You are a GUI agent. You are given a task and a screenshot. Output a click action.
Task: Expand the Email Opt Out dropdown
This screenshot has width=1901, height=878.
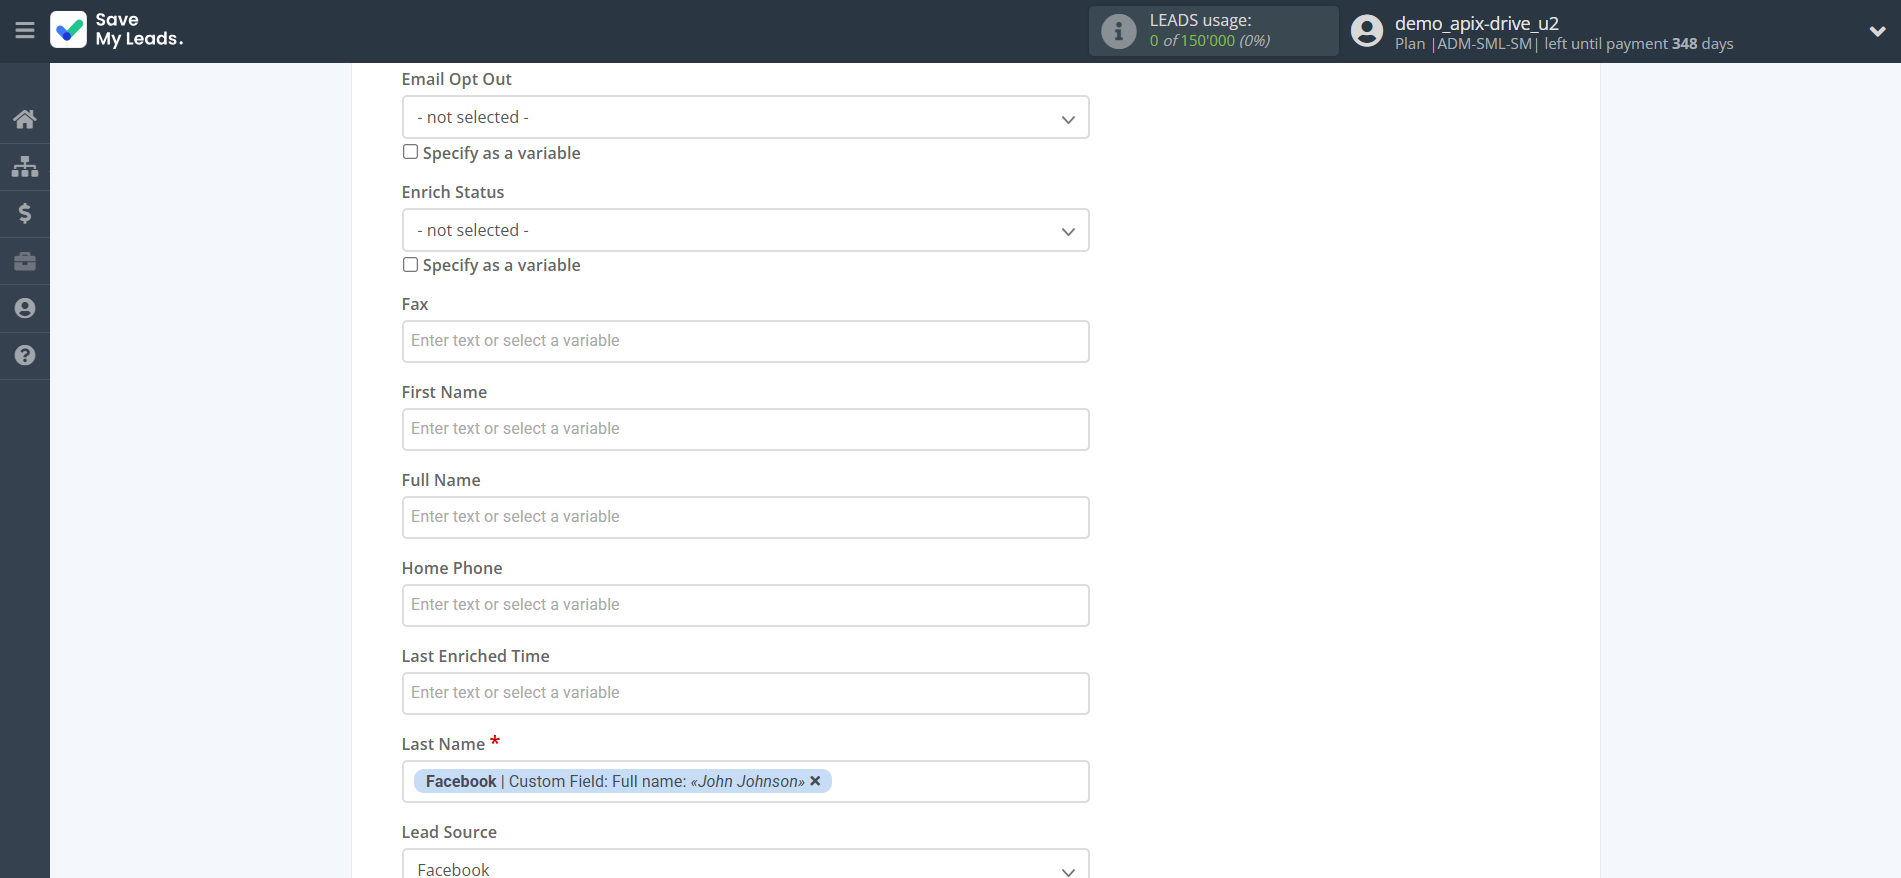click(745, 118)
